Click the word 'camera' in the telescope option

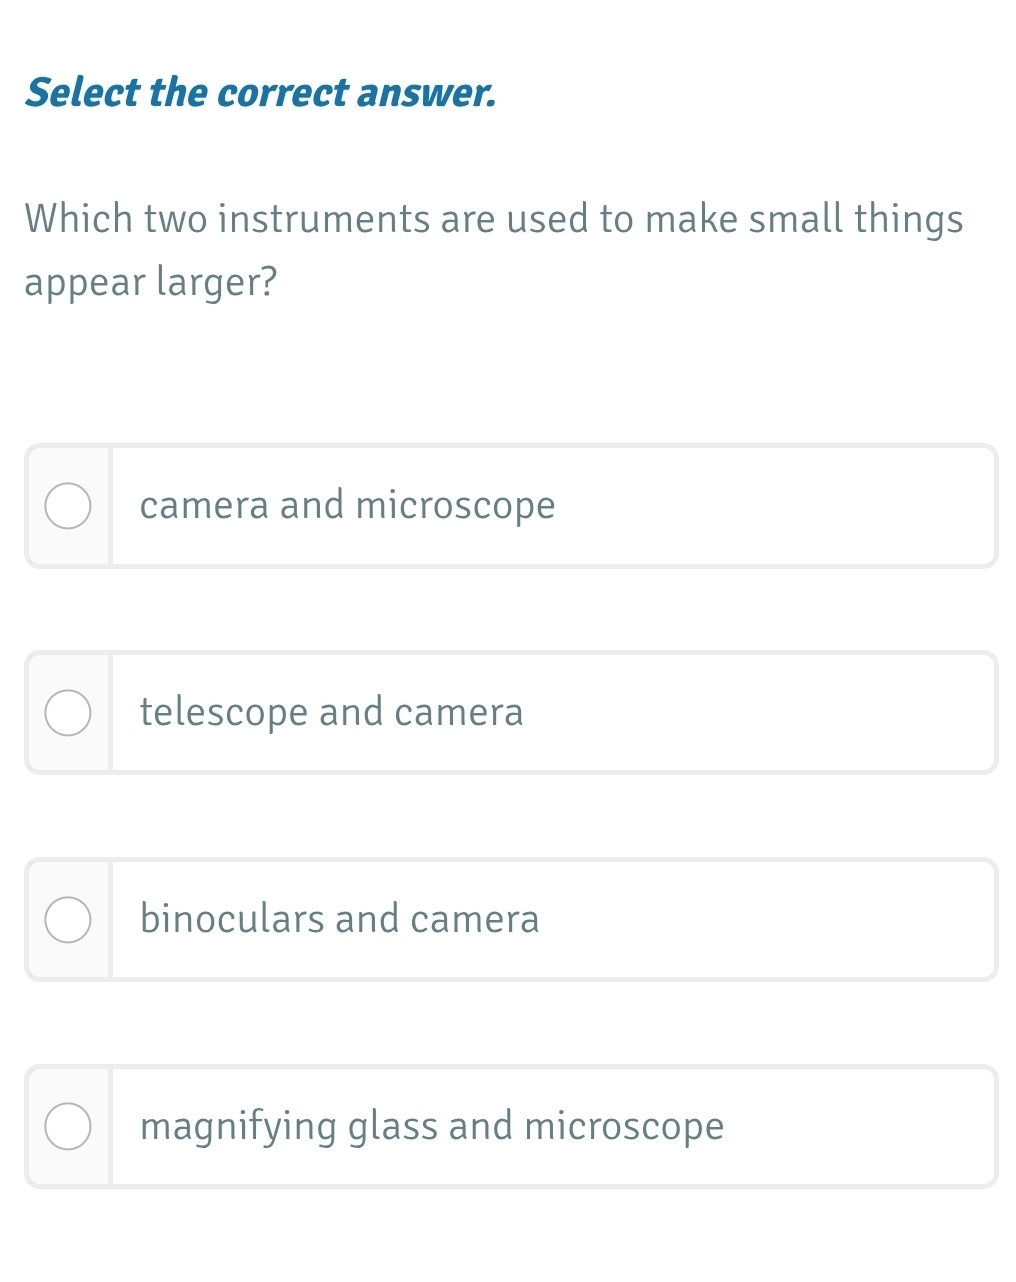click(x=459, y=713)
